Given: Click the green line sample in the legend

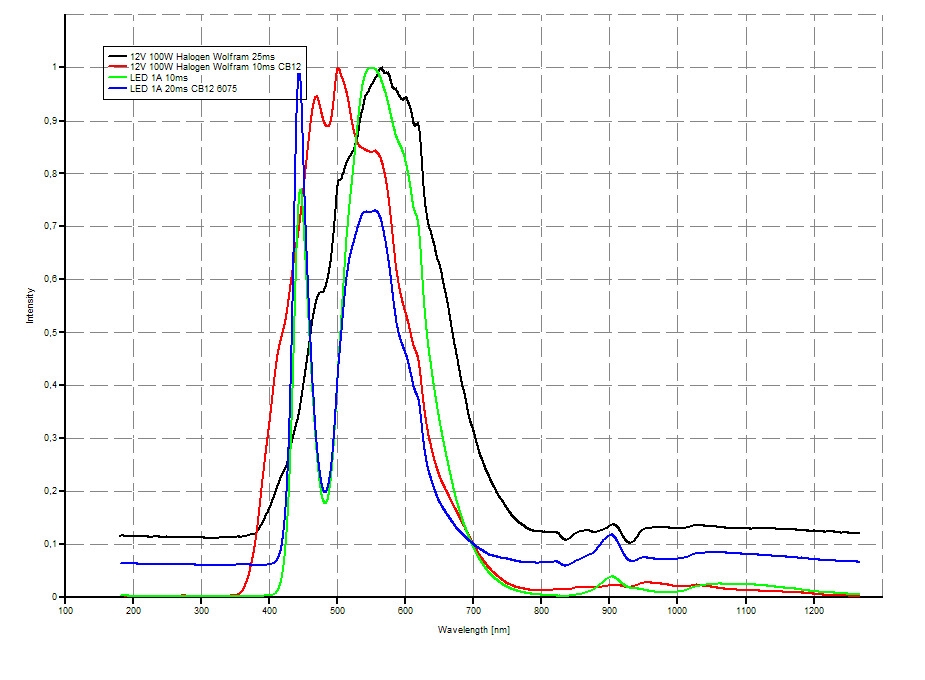Looking at the screenshot, I should 119,78.
